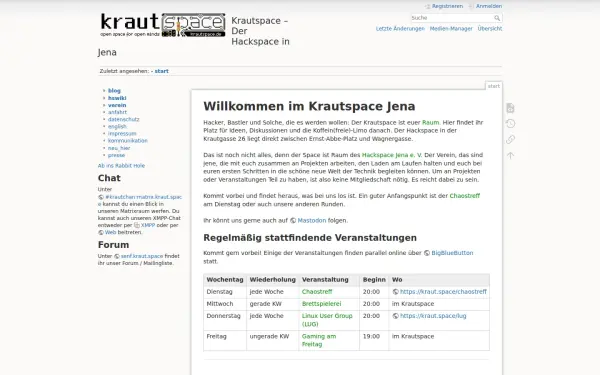Click the Chat sidebar heading
The width and height of the screenshot is (600, 375).
(109, 178)
